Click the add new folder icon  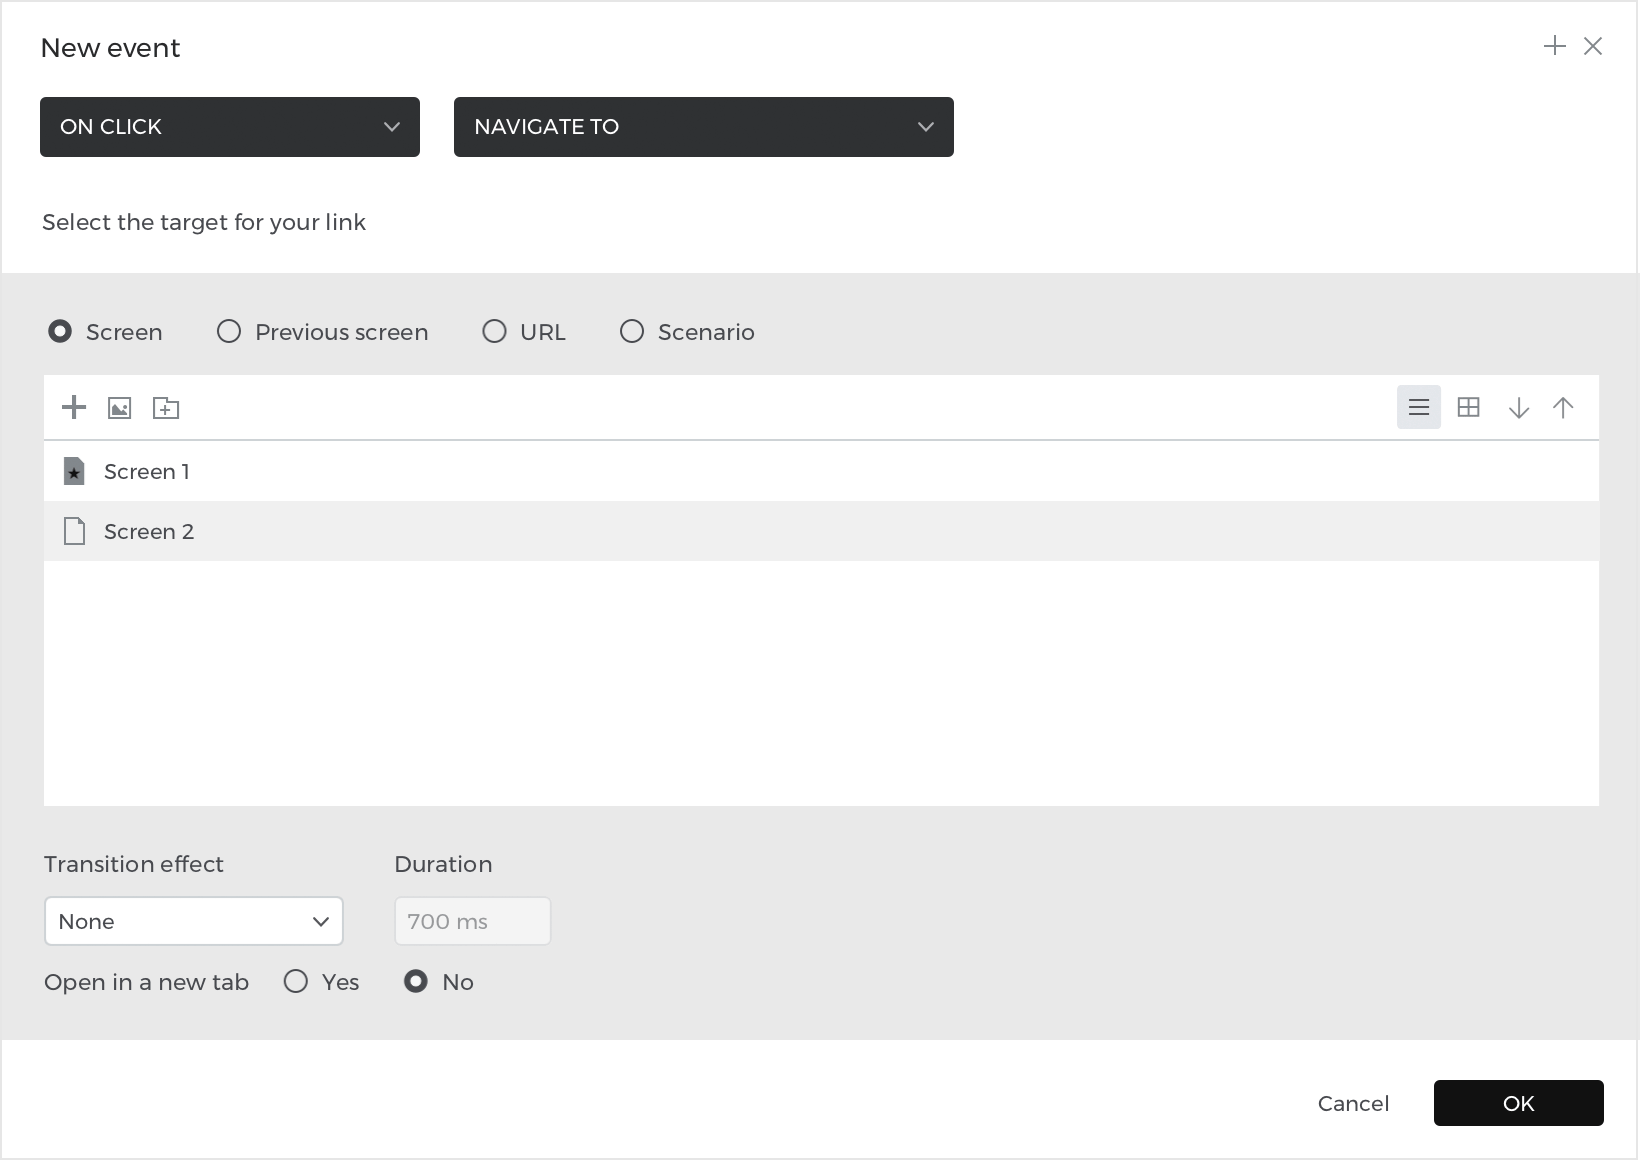coord(166,408)
